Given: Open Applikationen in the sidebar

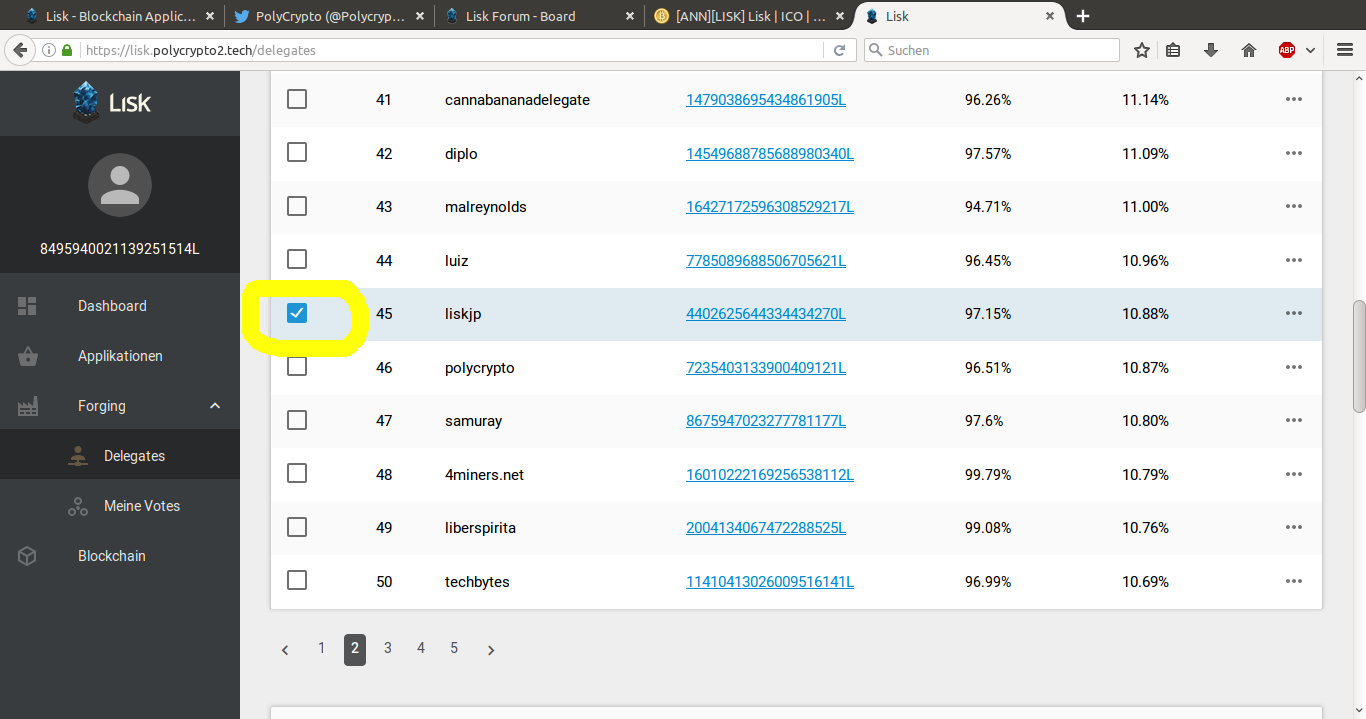Looking at the screenshot, I should (x=120, y=356).
